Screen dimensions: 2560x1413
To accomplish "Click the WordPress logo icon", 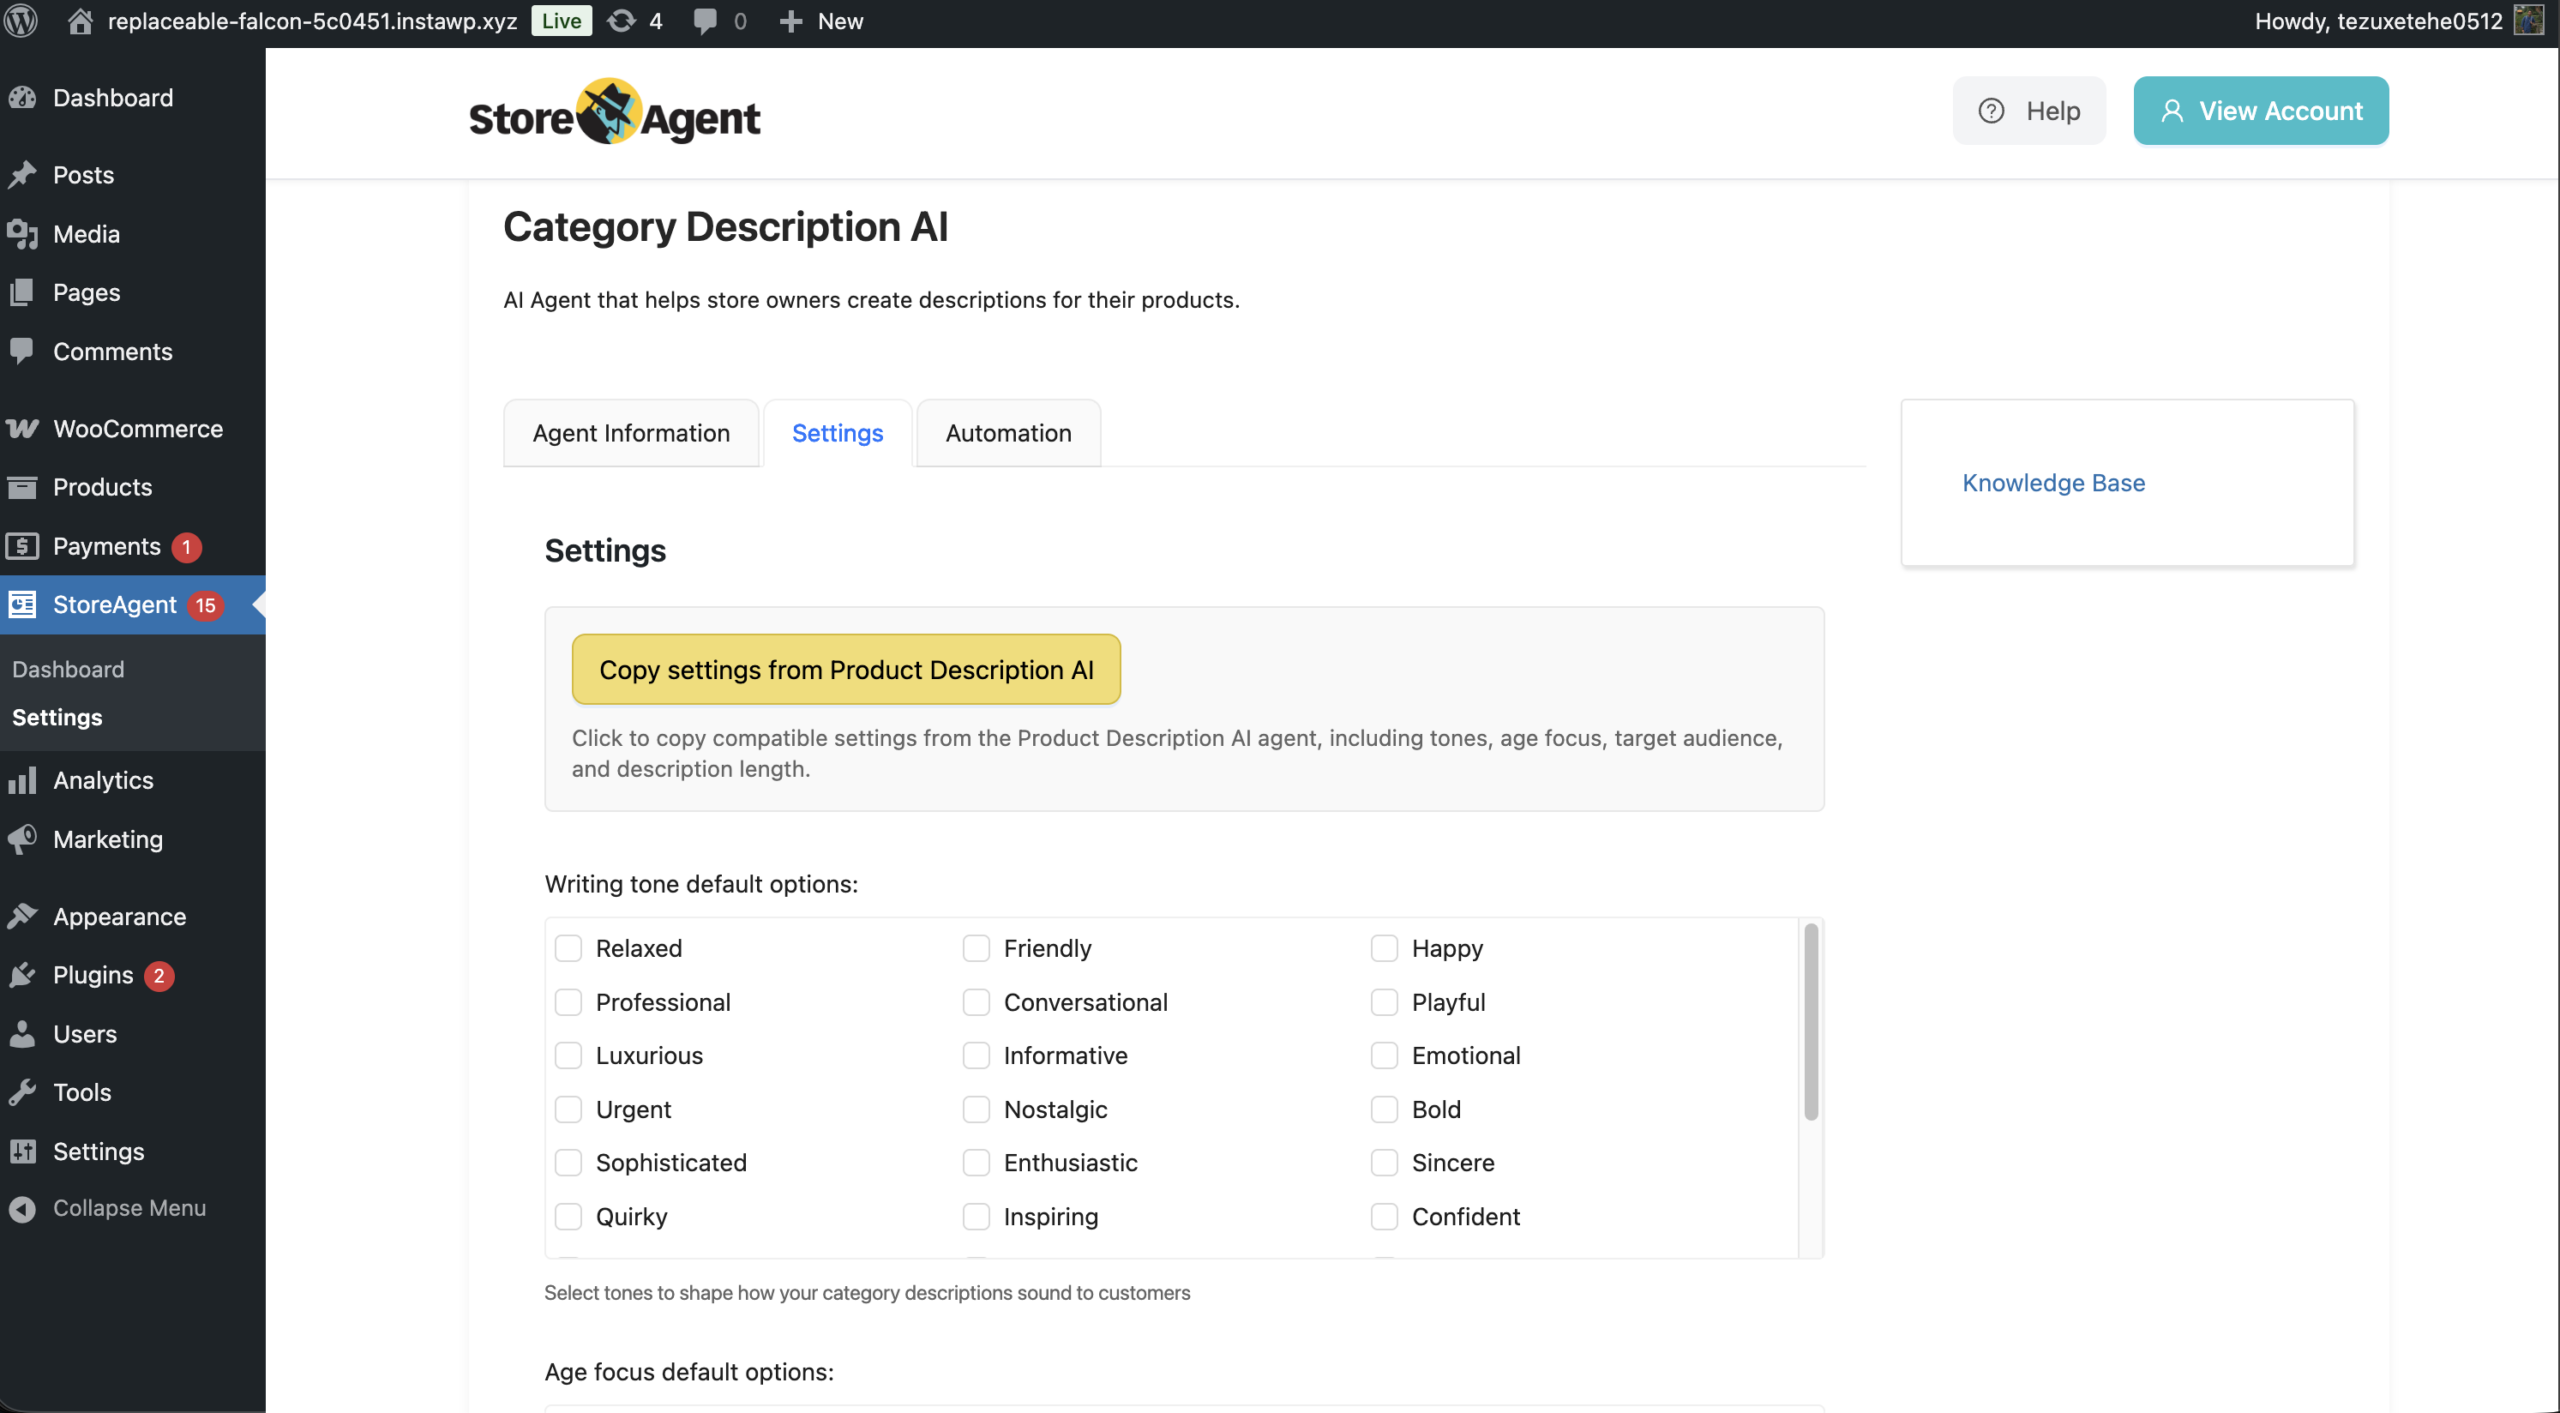I will pos(22,21).
